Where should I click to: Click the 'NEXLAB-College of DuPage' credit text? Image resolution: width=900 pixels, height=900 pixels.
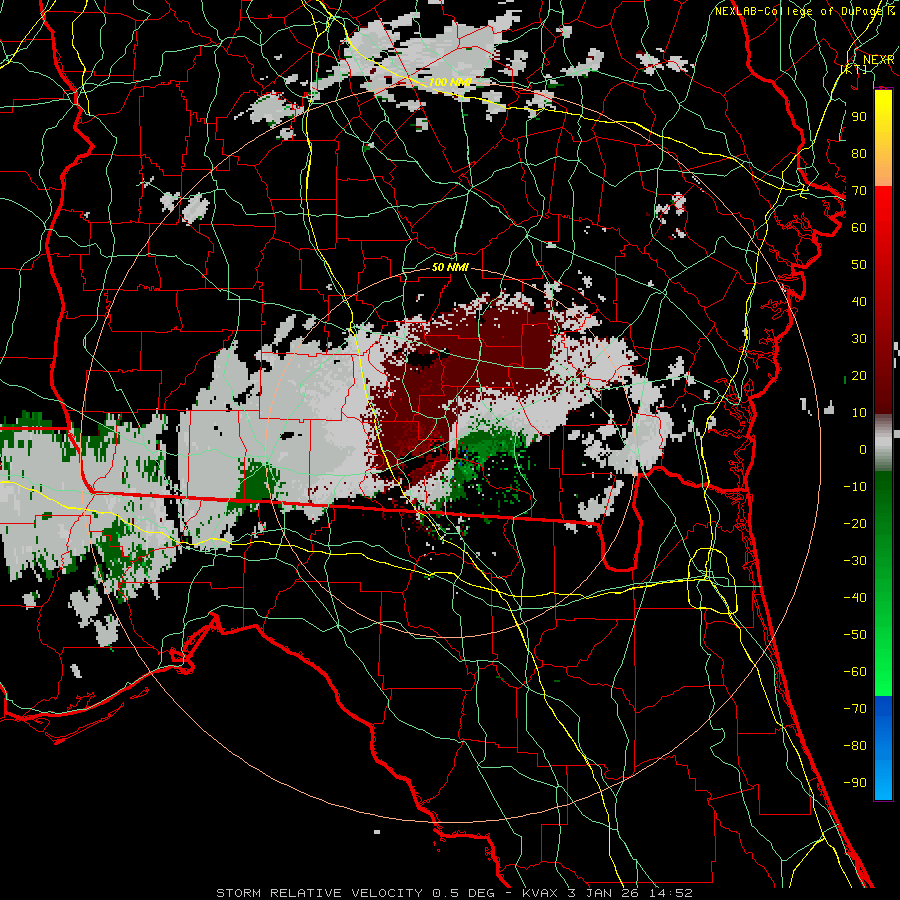800,11
